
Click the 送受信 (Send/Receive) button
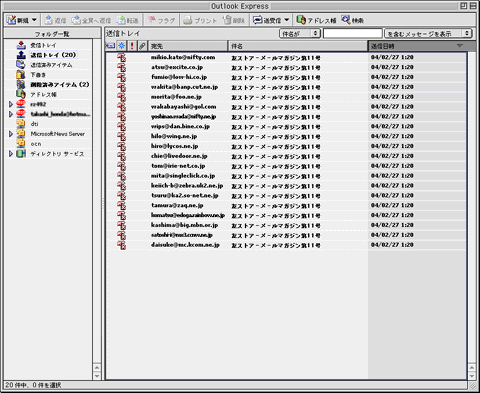coord(267,20)
